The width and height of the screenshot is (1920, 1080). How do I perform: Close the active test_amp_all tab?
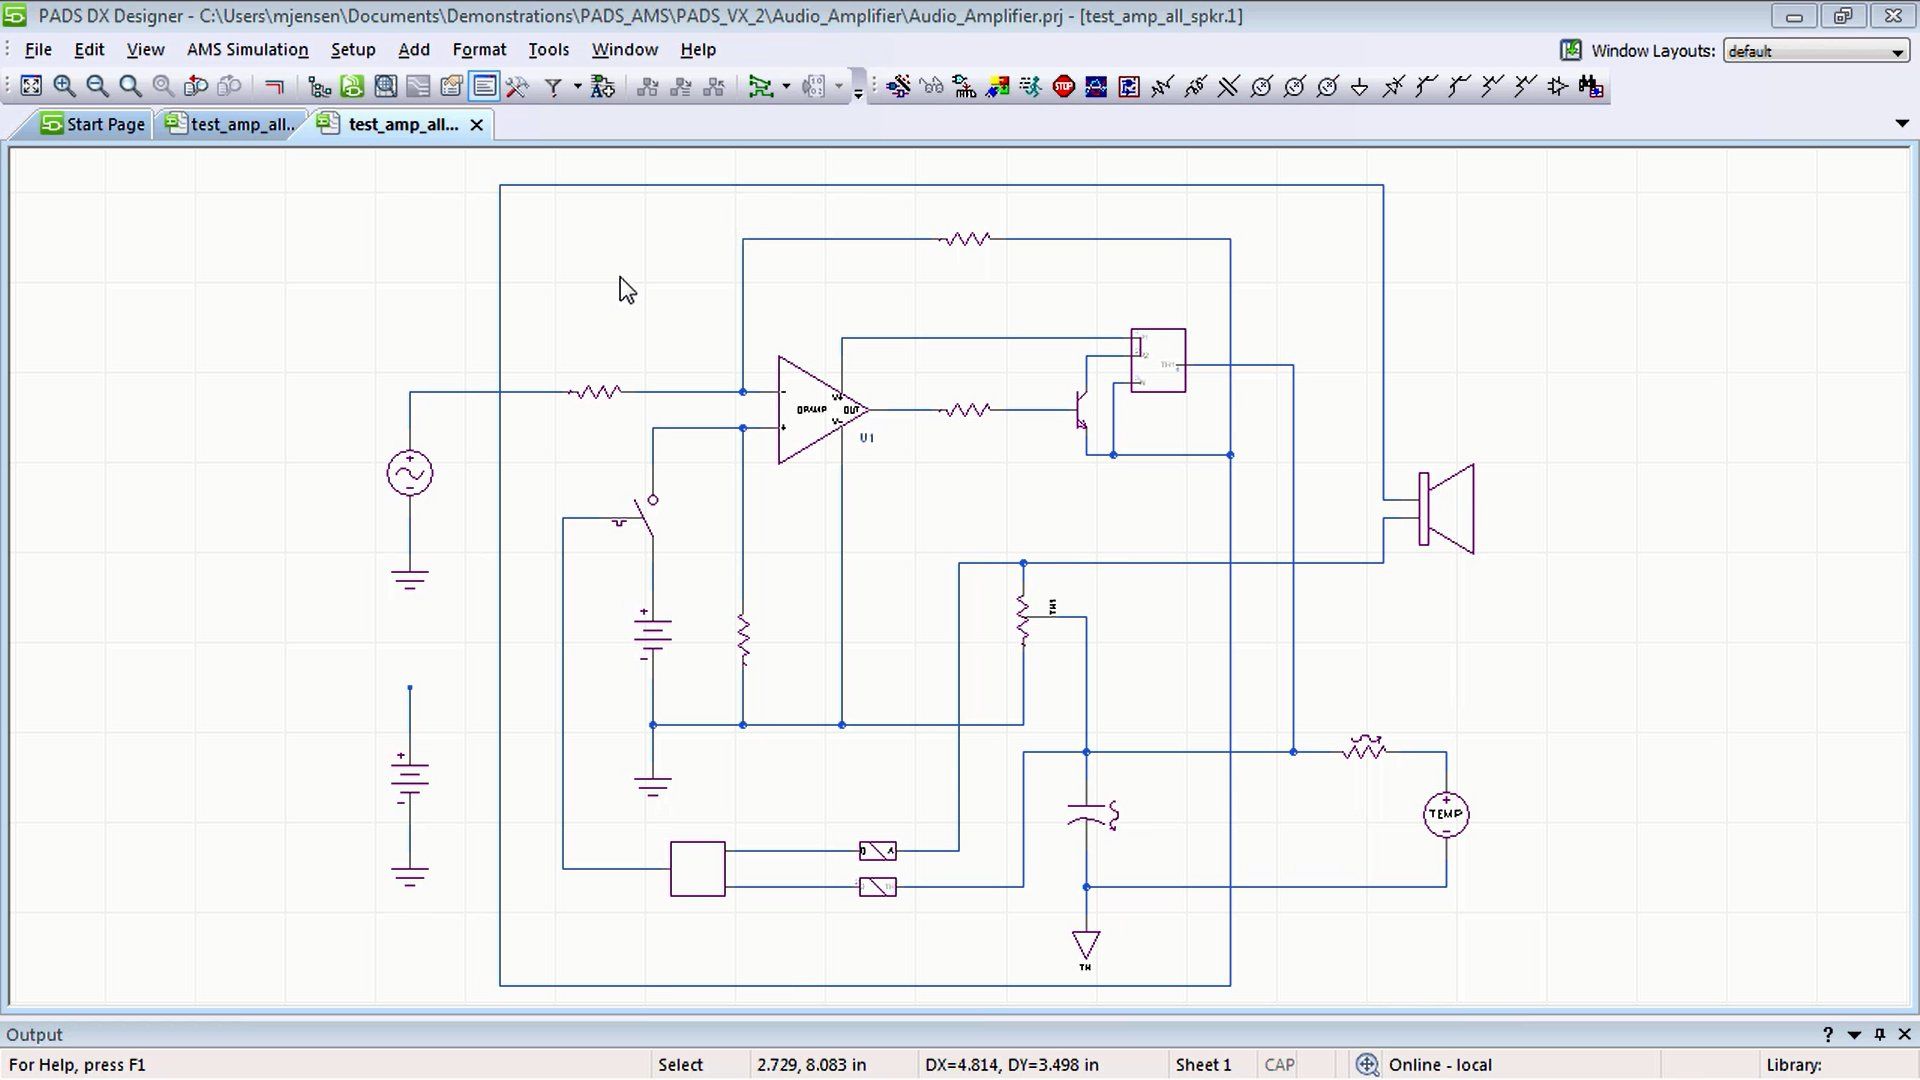477,124
